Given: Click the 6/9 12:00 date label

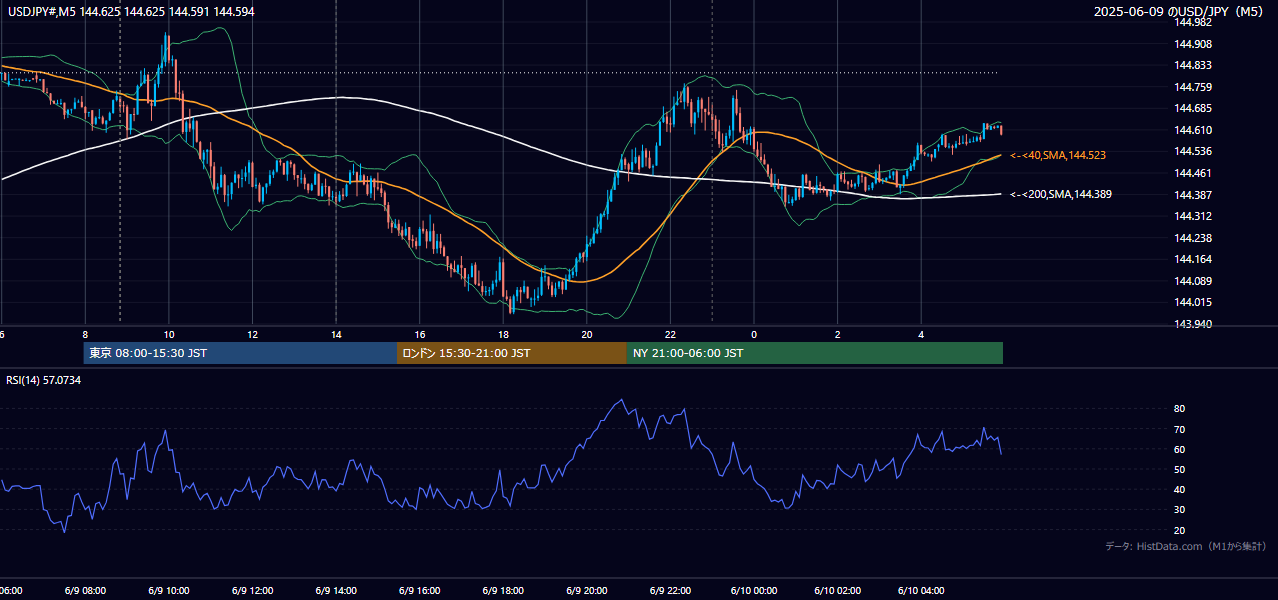Looking at the screenshot, I should coord(252,590).
